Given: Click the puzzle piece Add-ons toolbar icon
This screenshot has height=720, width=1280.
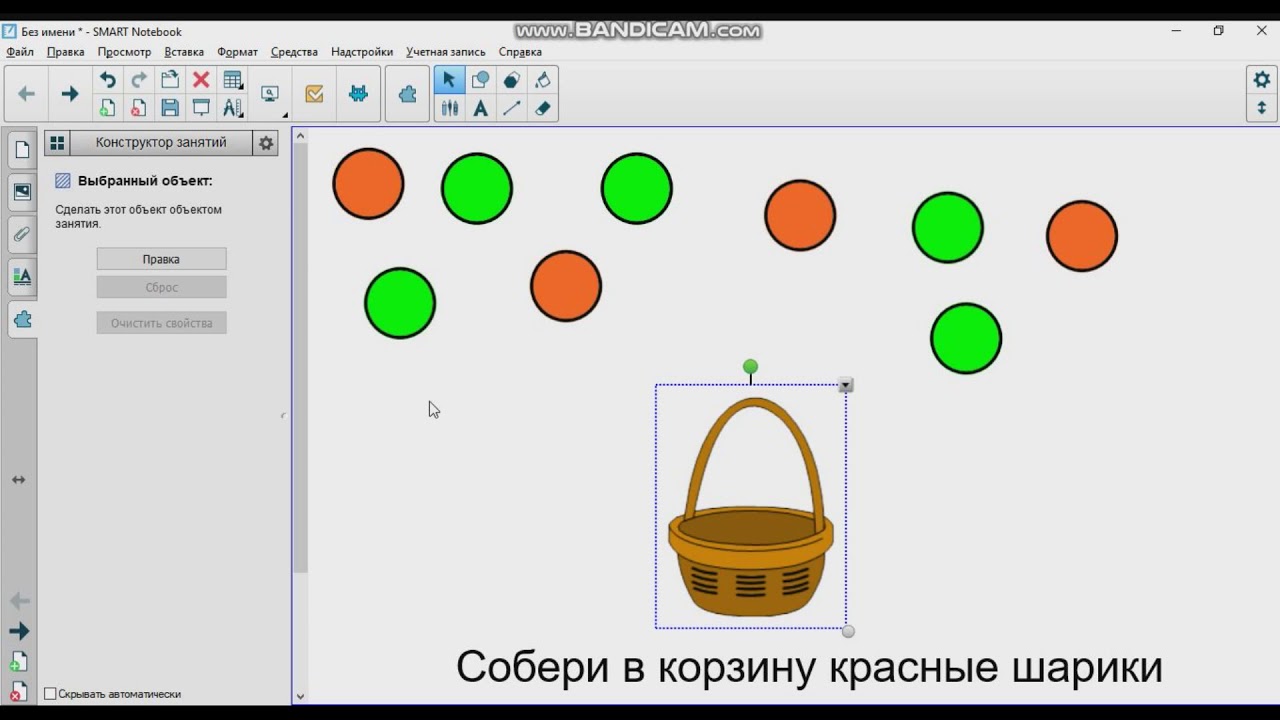Looking at the screenshot, I should point(407,94).
